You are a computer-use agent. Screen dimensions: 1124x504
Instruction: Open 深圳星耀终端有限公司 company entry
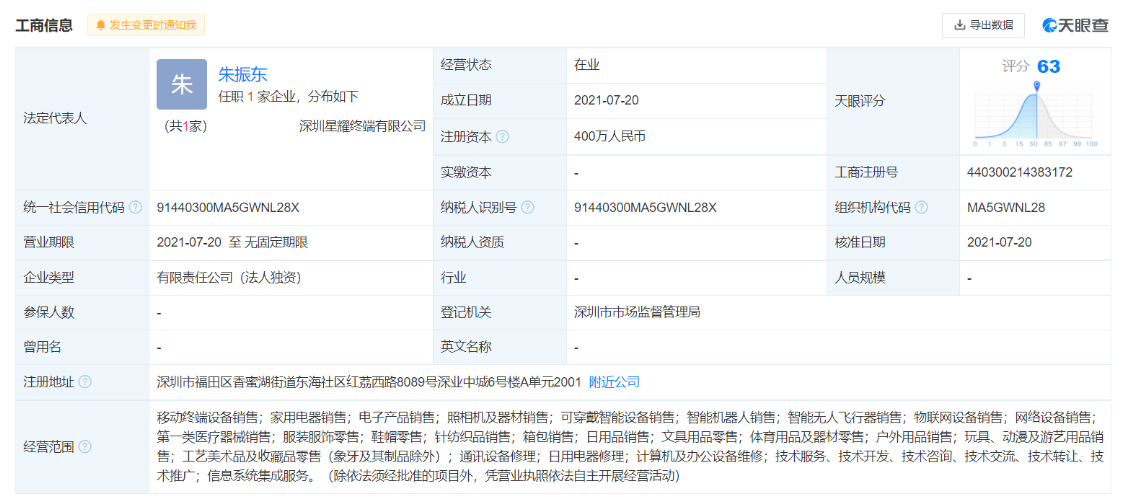click(362, 127)
